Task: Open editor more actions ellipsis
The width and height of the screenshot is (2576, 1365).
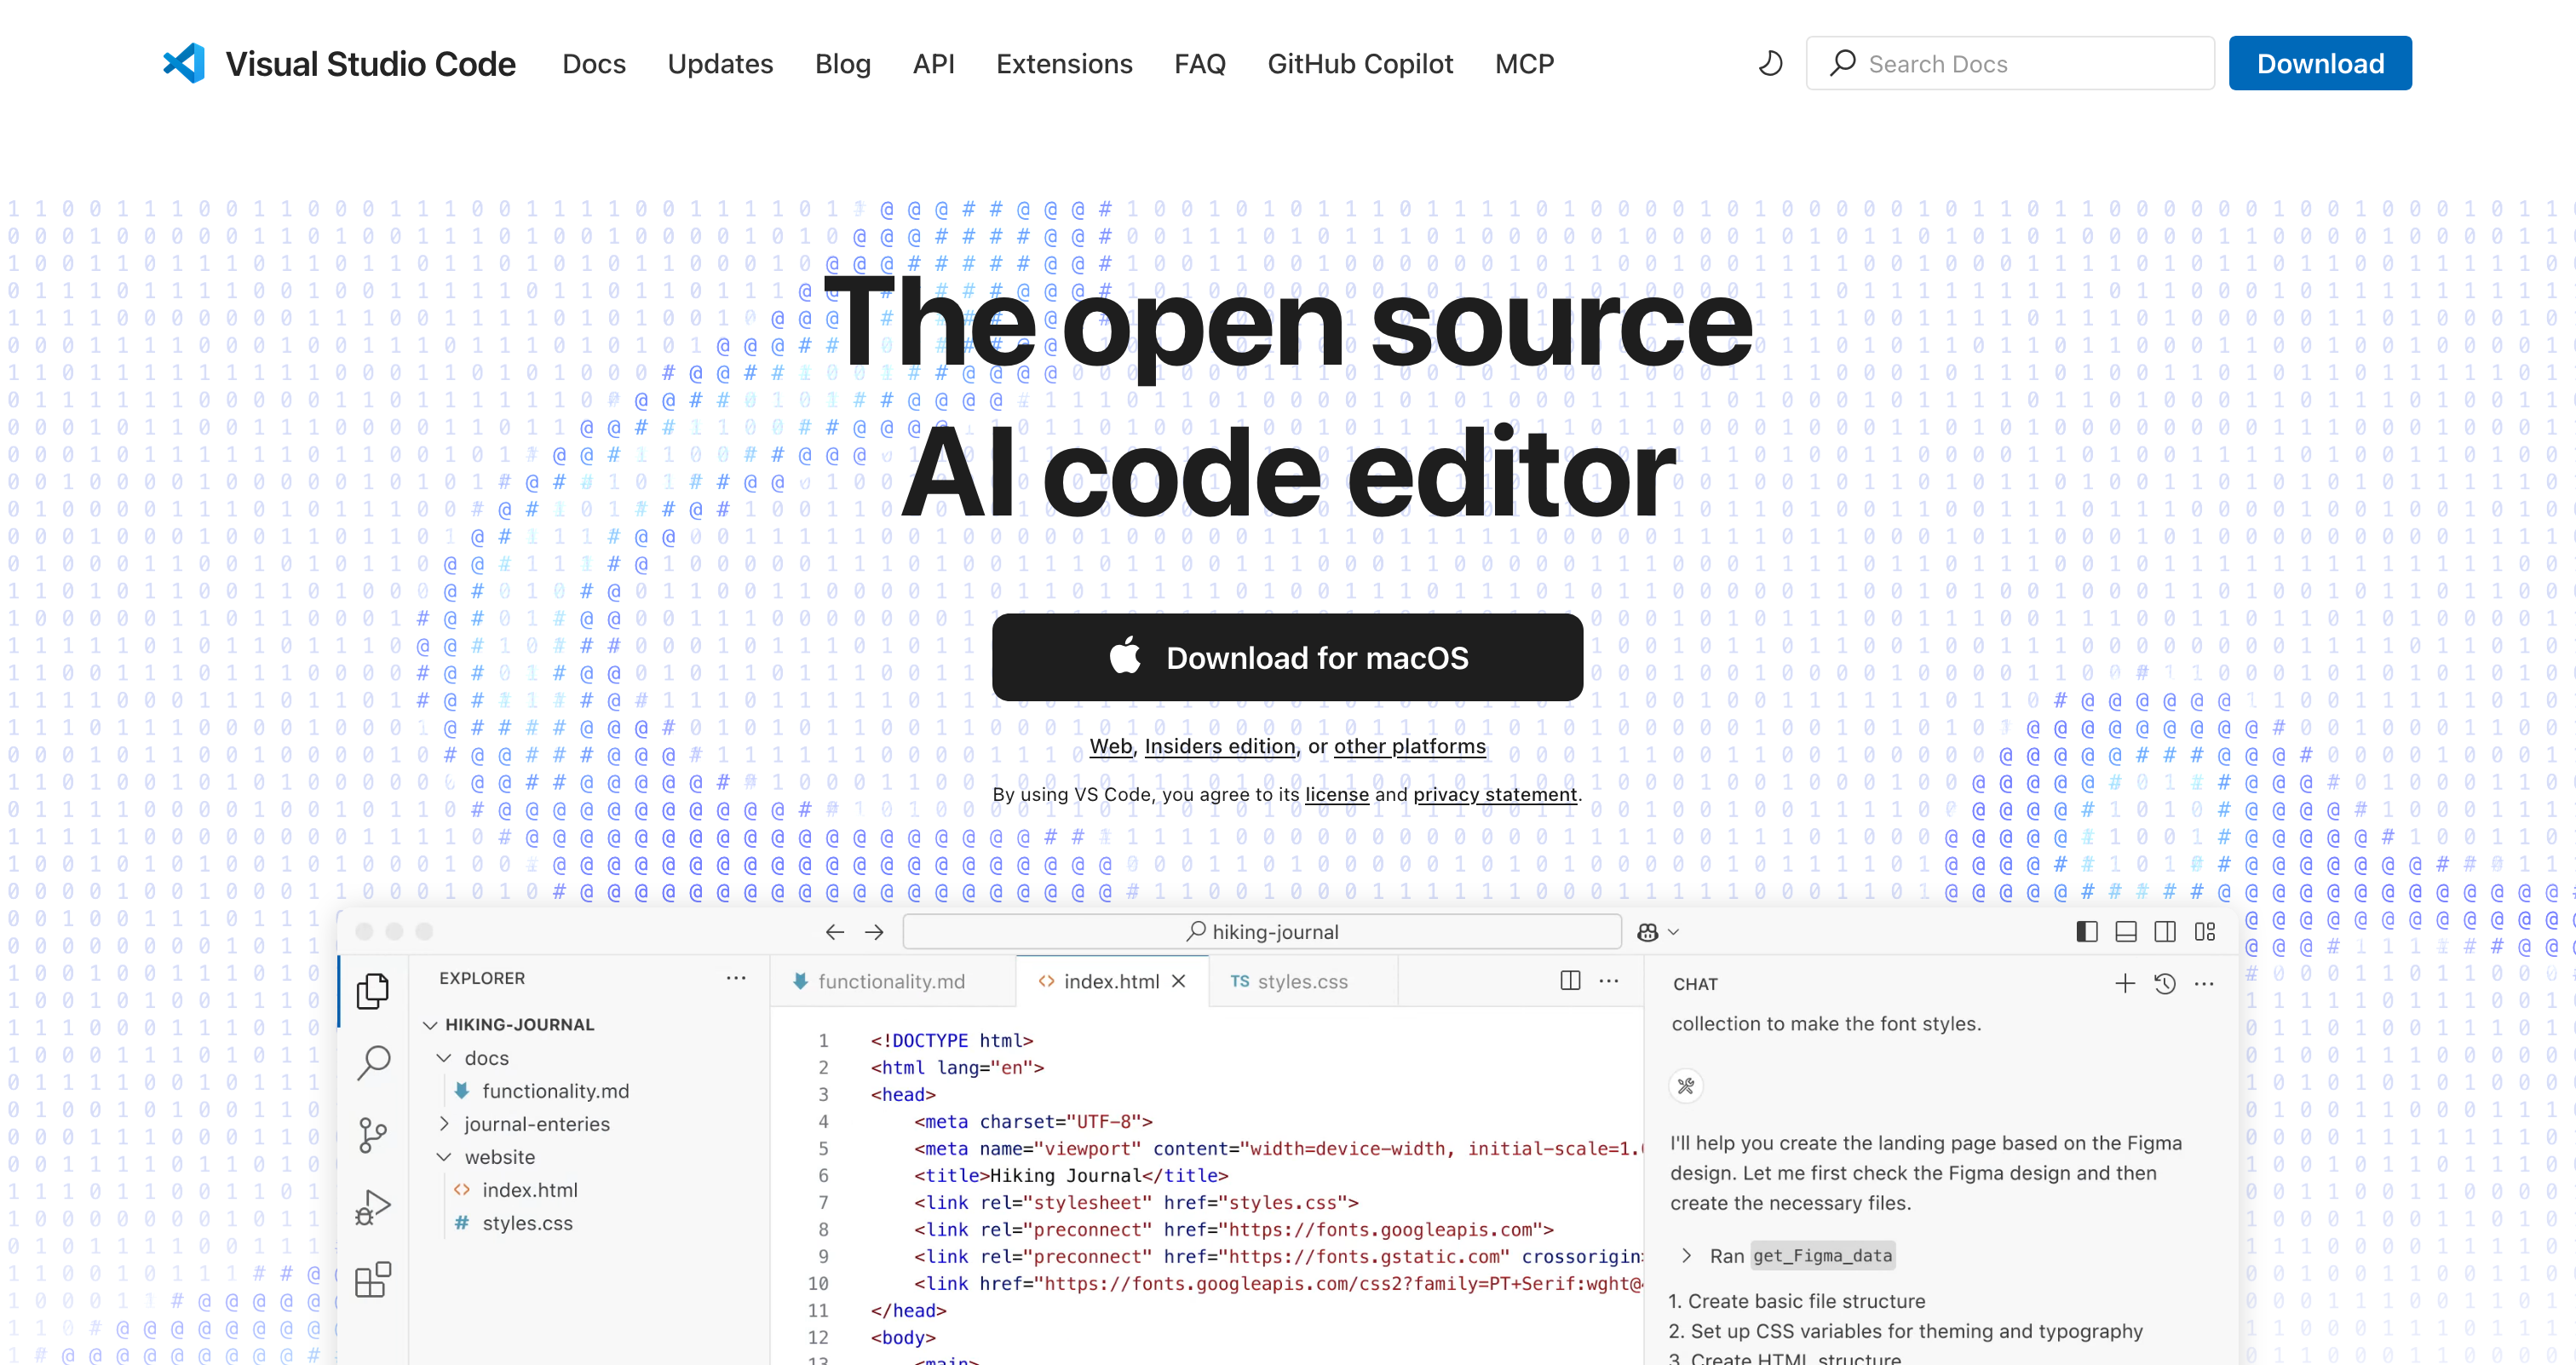Action: 1608,980
